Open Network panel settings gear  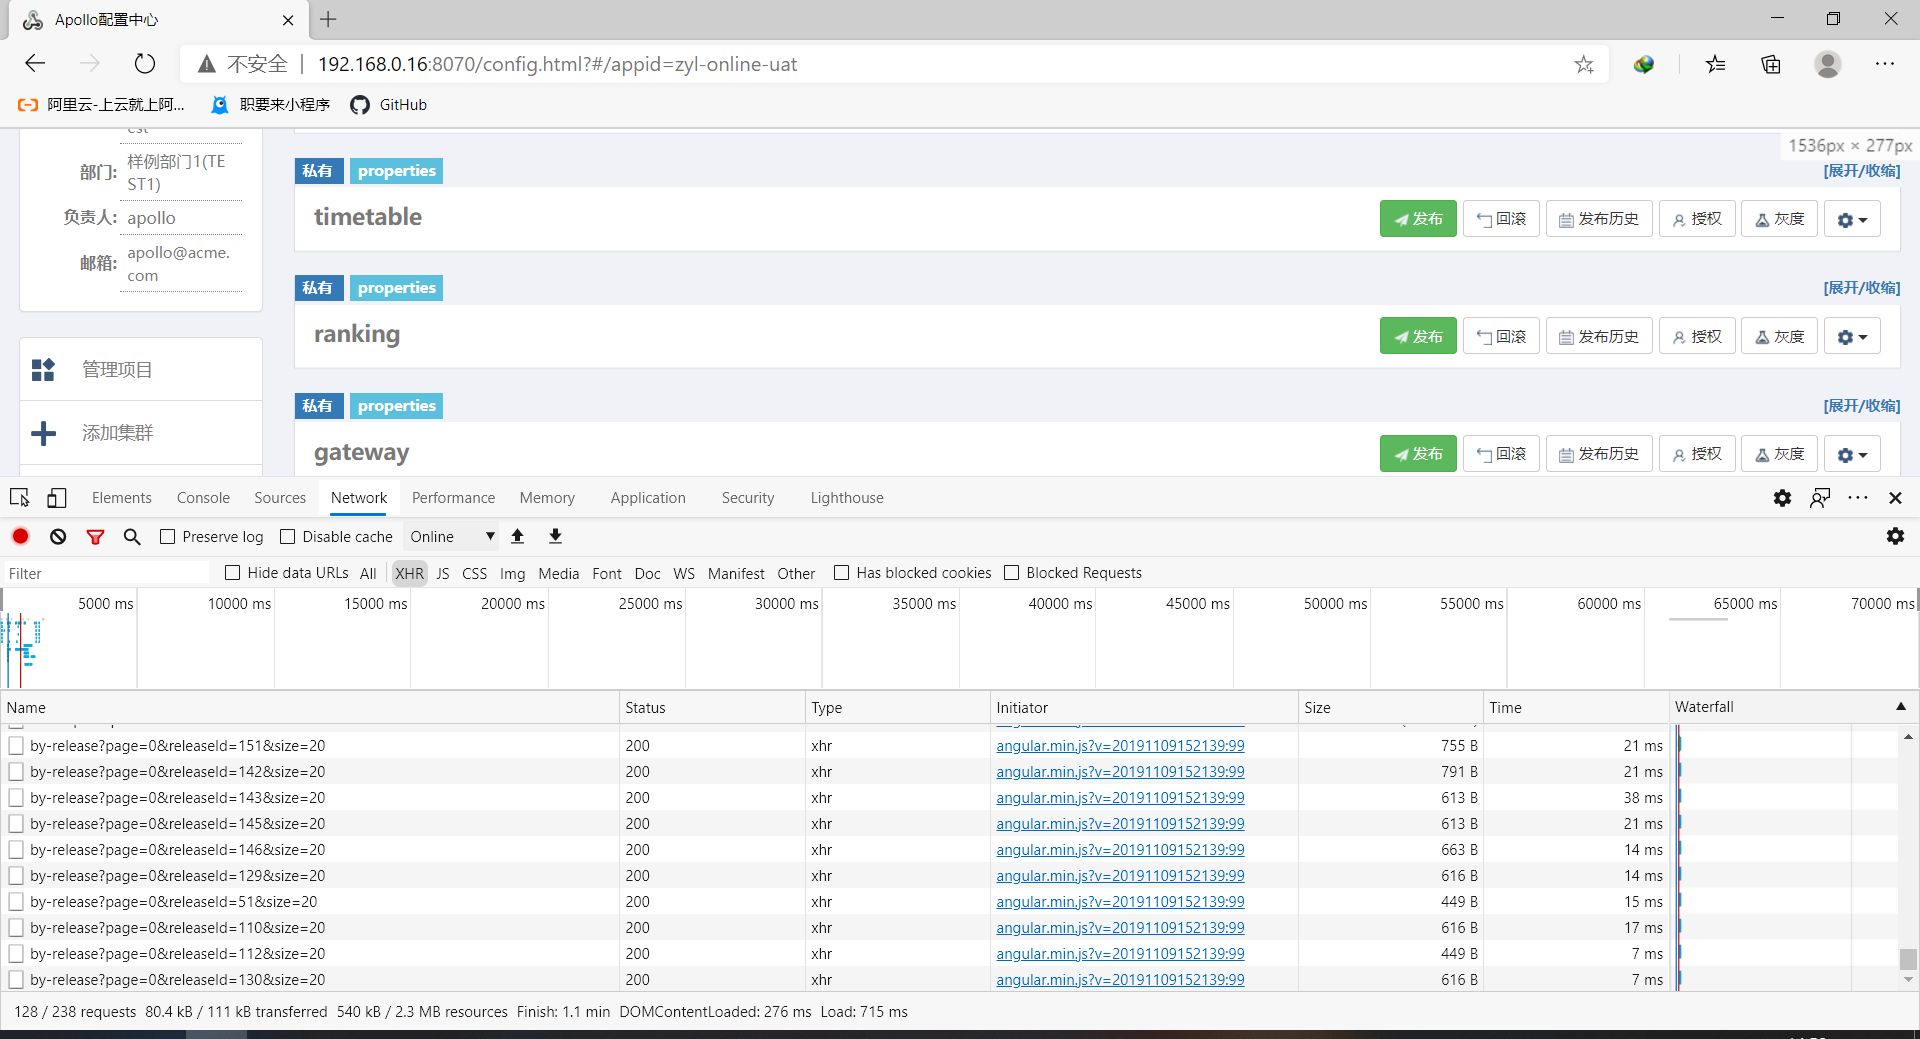pyautogui.click(x=1895, y=536)
